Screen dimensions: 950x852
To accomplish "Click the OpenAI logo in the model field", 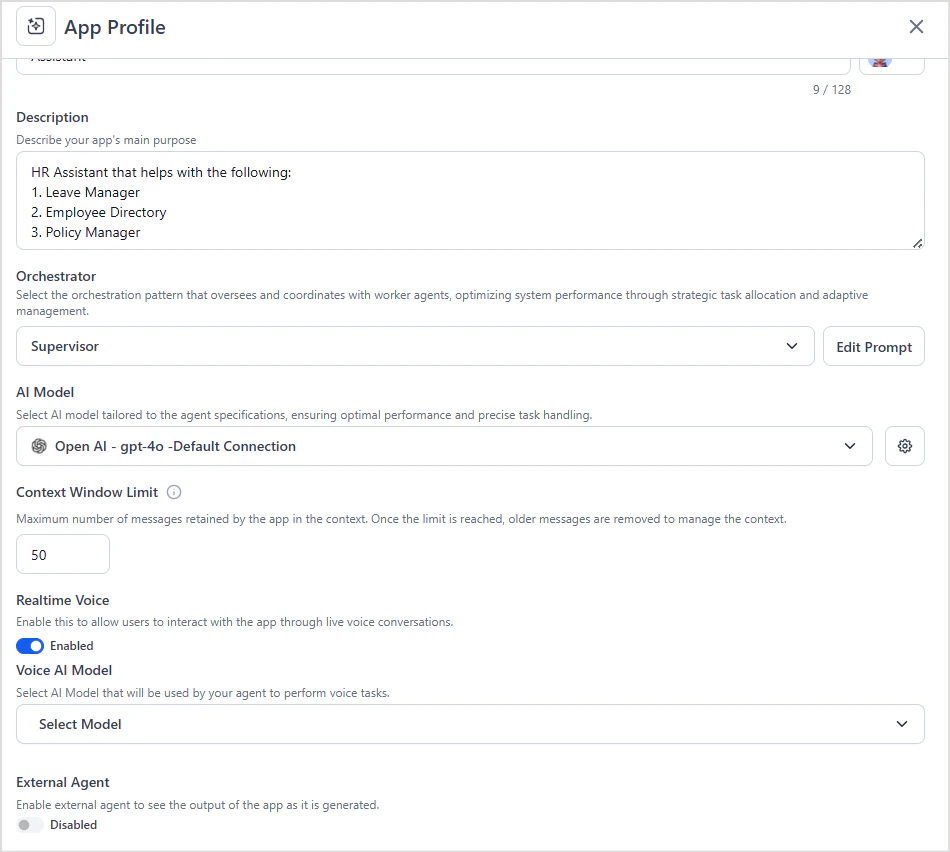I will [x=38, y=446].
